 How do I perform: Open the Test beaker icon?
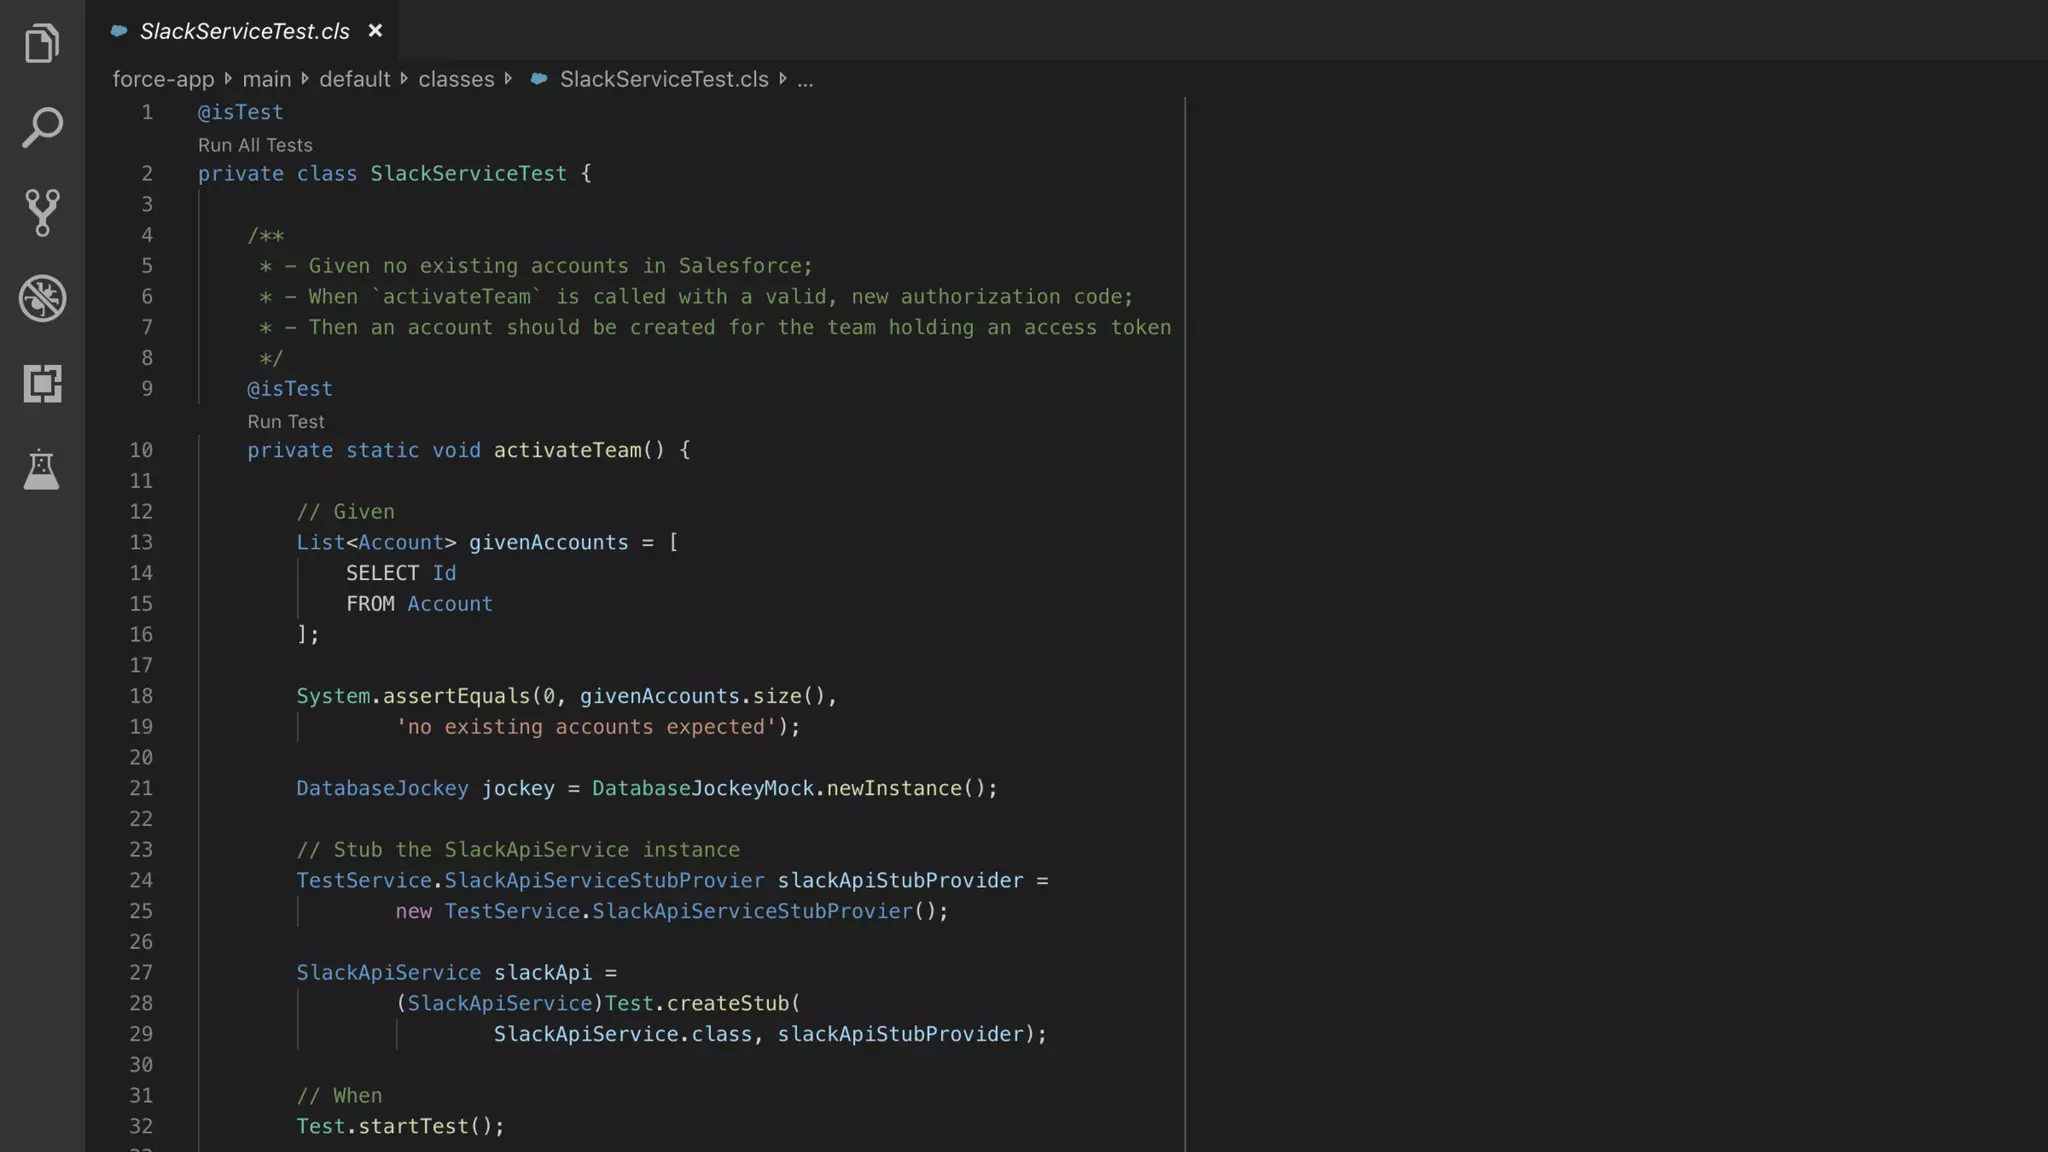pos(42,469)
